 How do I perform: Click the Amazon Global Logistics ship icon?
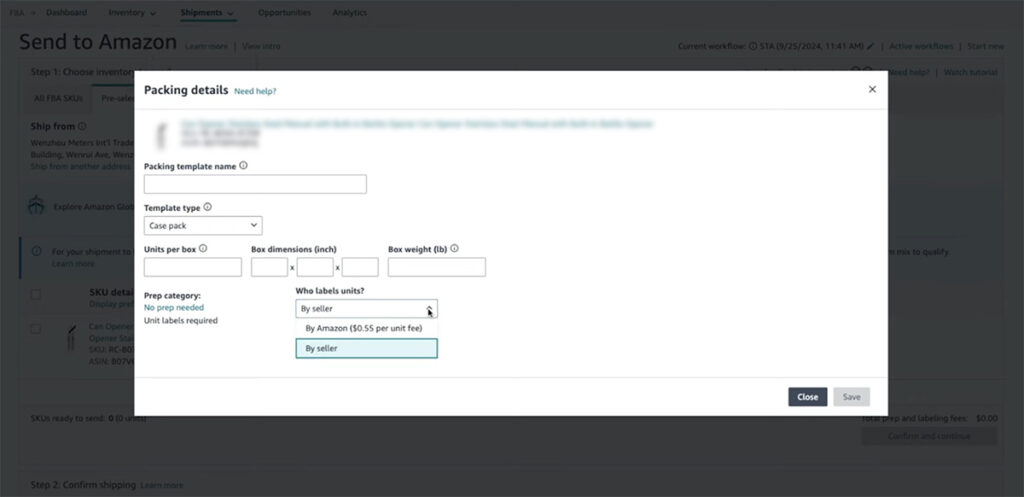click(36, 206)
